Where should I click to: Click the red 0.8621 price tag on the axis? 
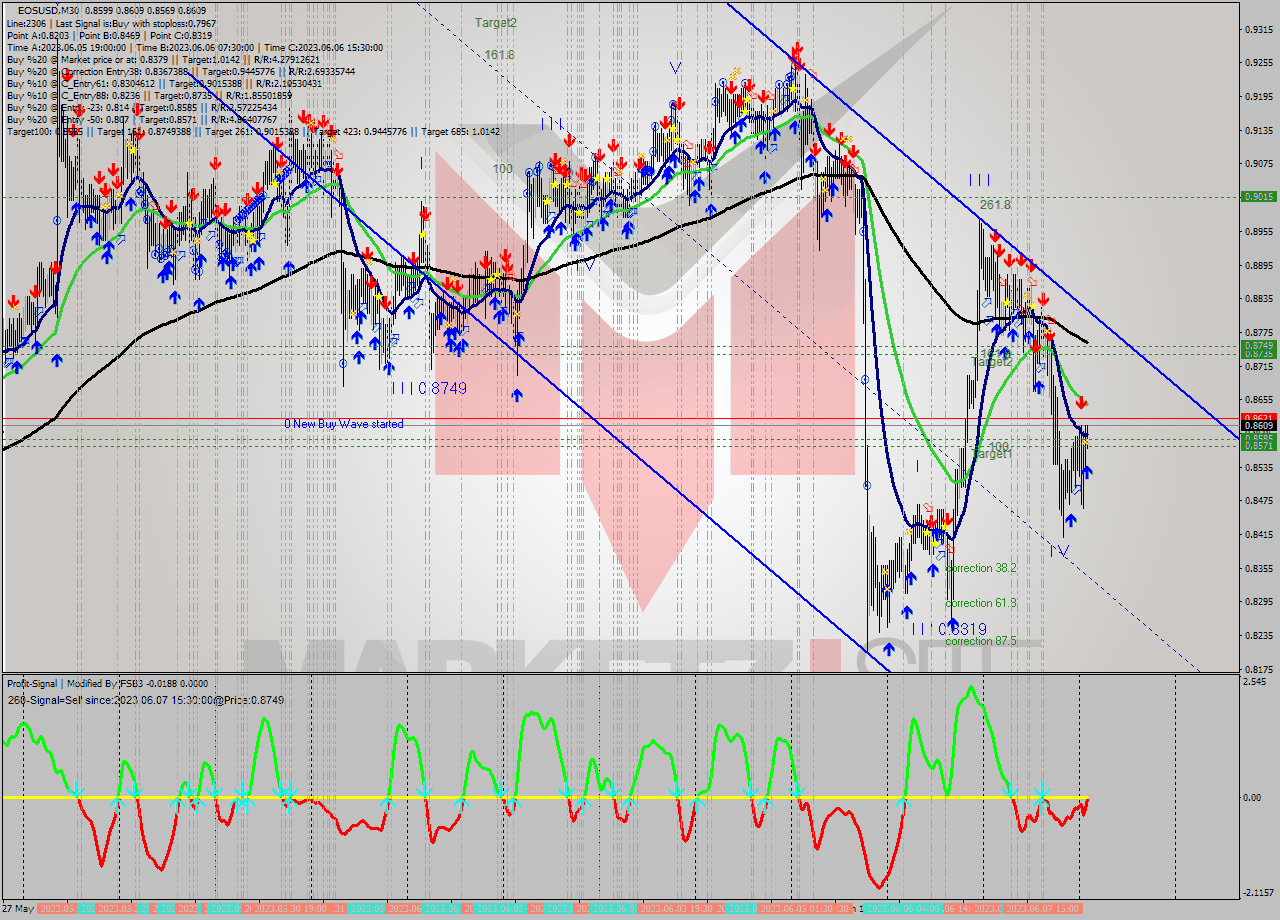pyautogui.click(x=1258, y=418)
